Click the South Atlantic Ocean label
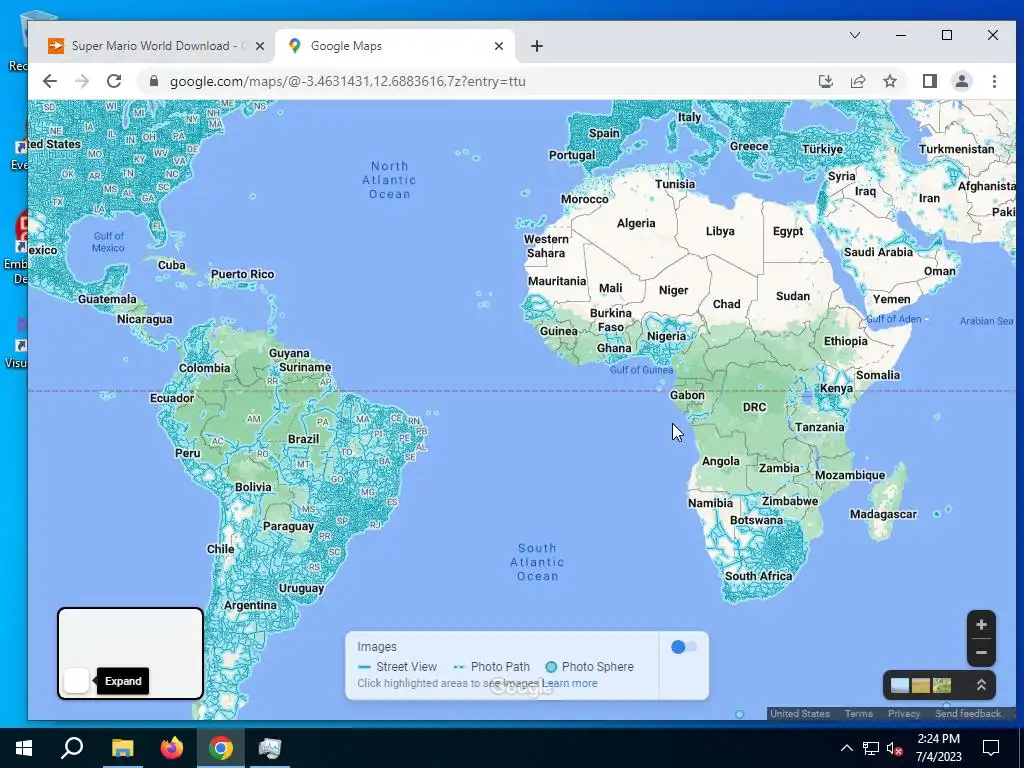The image size is (1024, 768). 537,562
